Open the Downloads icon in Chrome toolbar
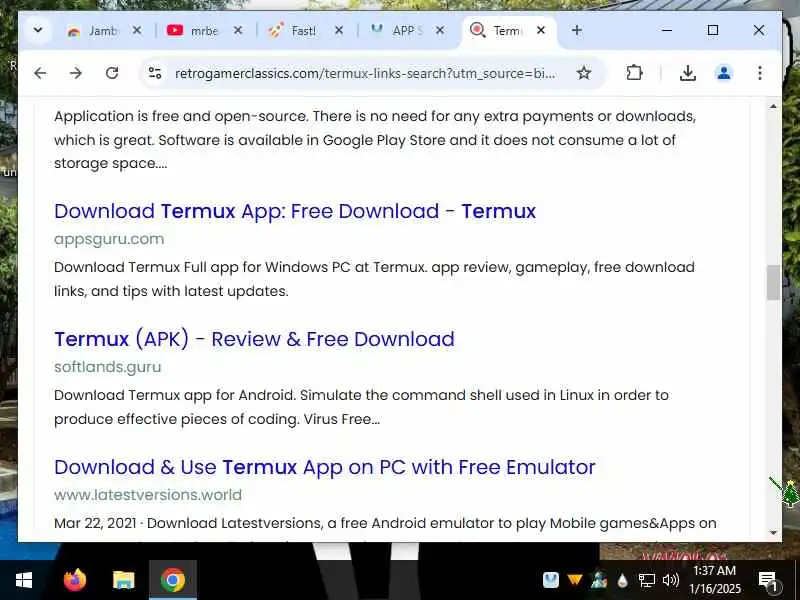The width and height of the screenshot is (800, 600). pyautogui.click(x=688, y=73)
